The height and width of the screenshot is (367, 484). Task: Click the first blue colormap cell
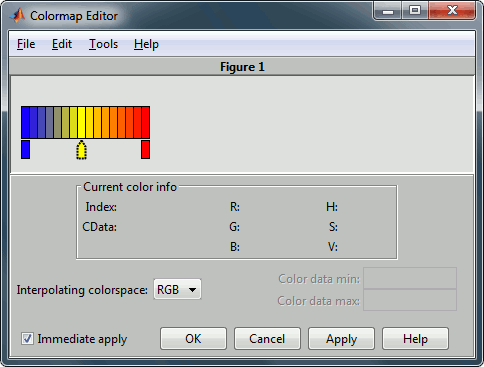[x=25, y=122]
